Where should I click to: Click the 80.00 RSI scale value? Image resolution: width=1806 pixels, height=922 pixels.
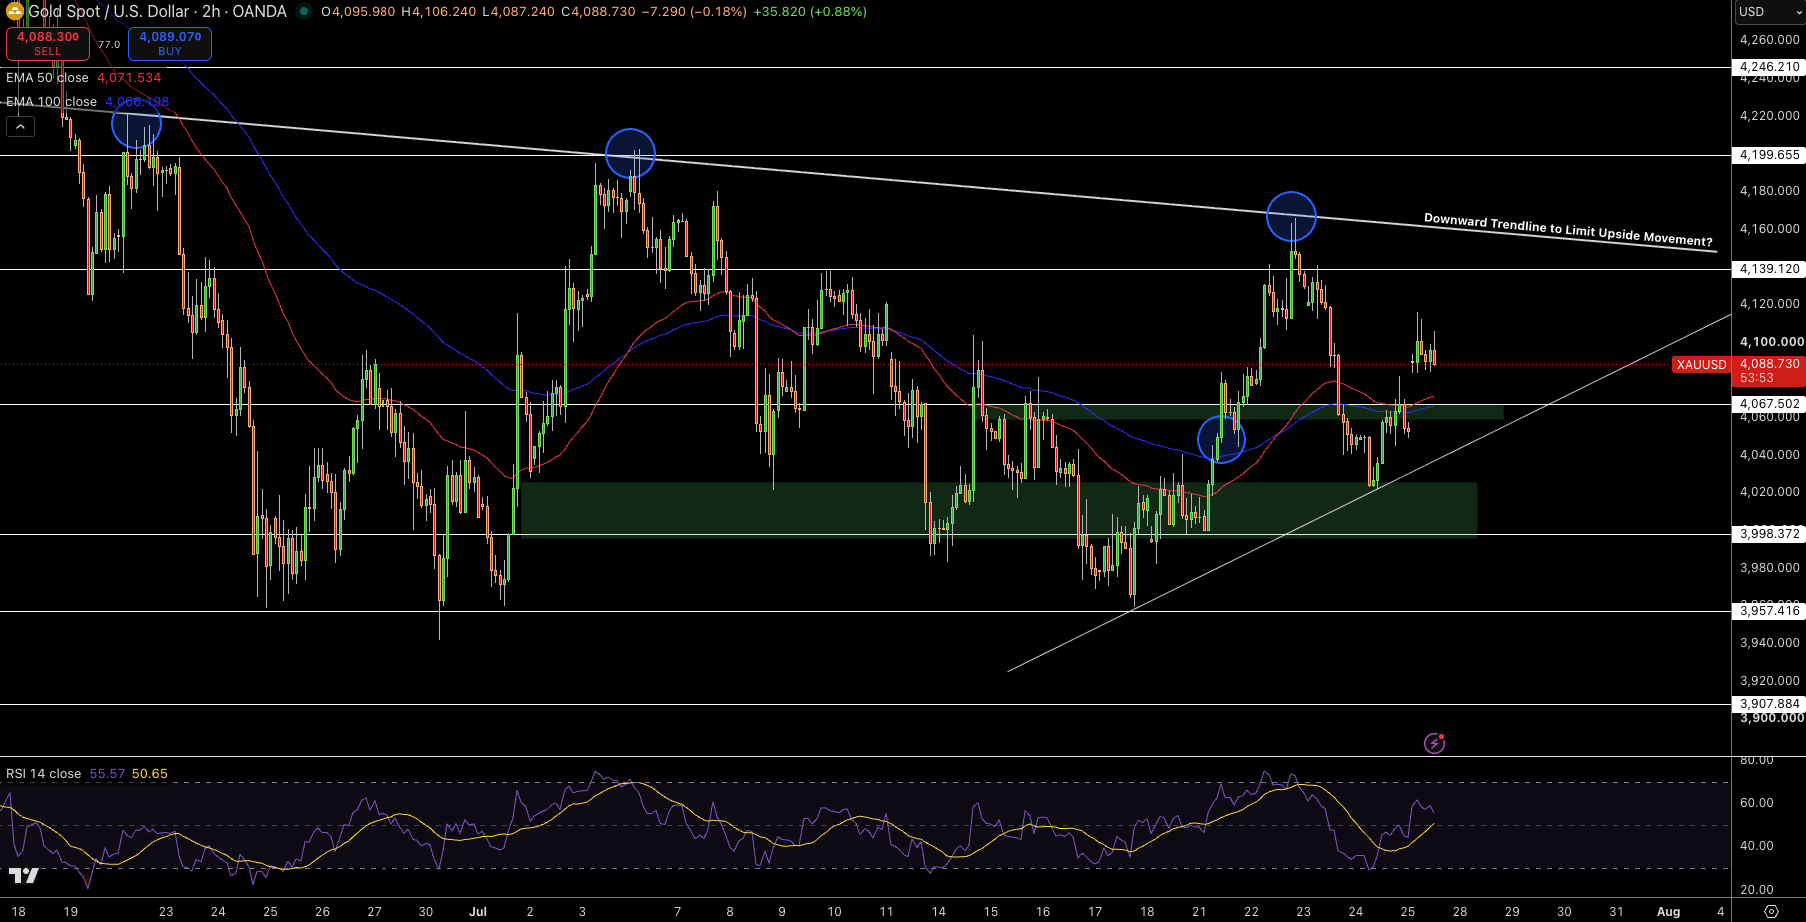1757,760
